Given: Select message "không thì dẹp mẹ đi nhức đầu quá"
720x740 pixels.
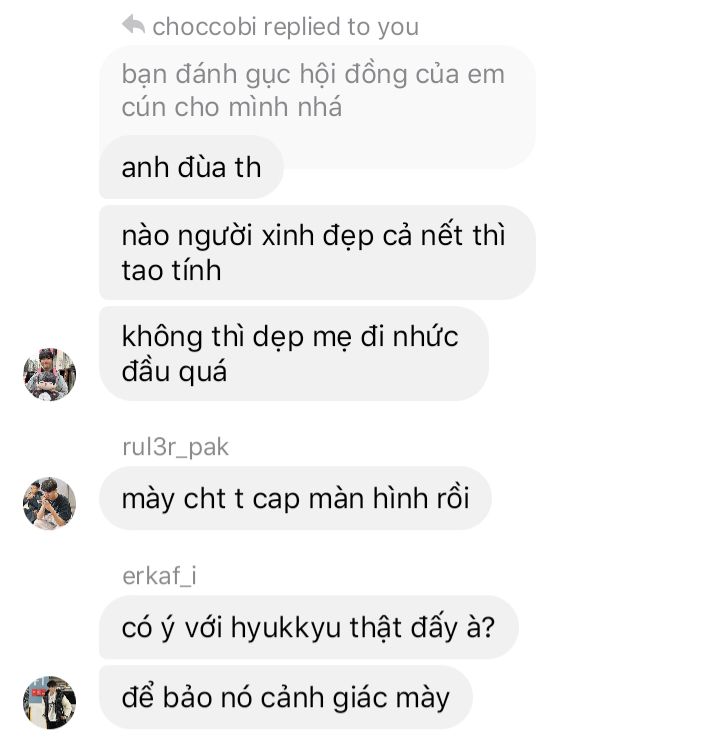Looking at the screenshot, I should click(294, 353).
